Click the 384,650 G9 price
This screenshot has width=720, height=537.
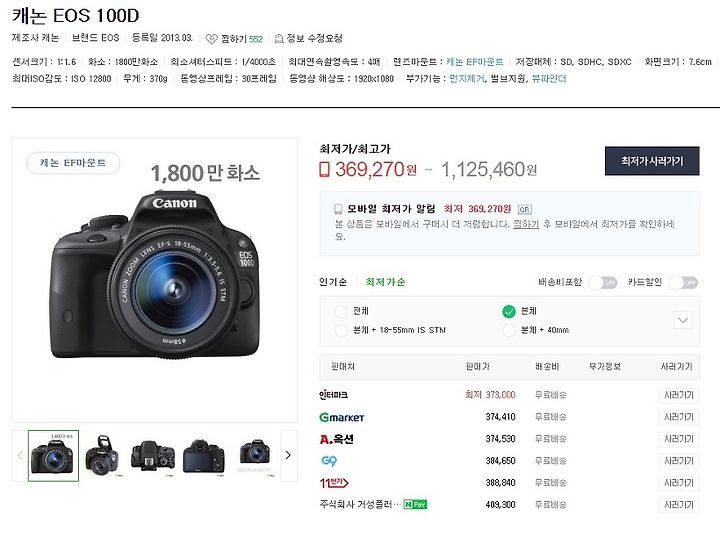pyautogui.click(x=501, y=460)
